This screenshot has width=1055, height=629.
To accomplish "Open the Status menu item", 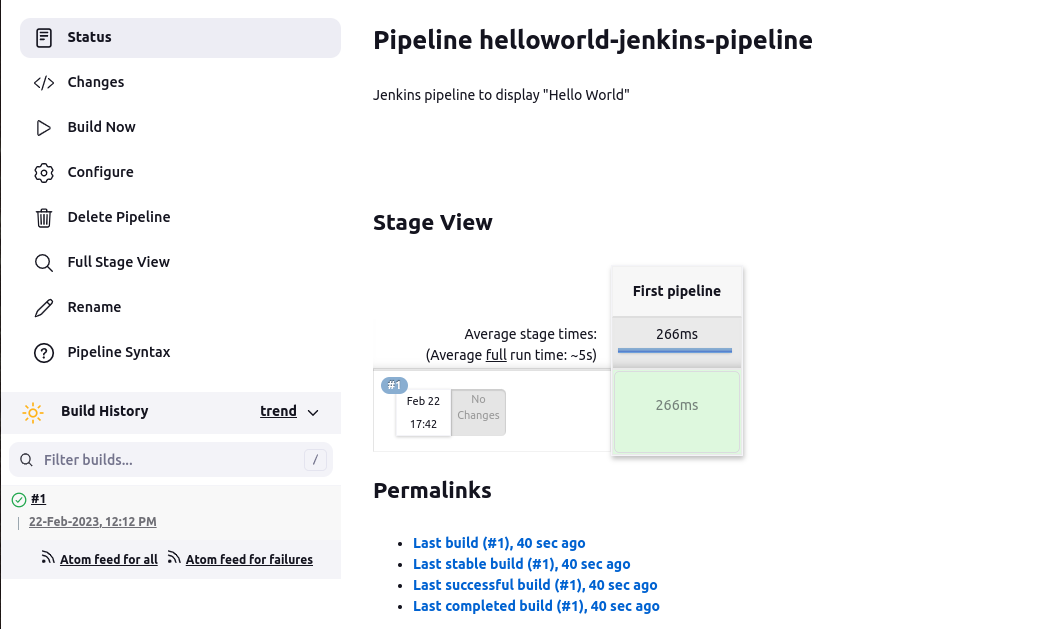I will point(180,38).
